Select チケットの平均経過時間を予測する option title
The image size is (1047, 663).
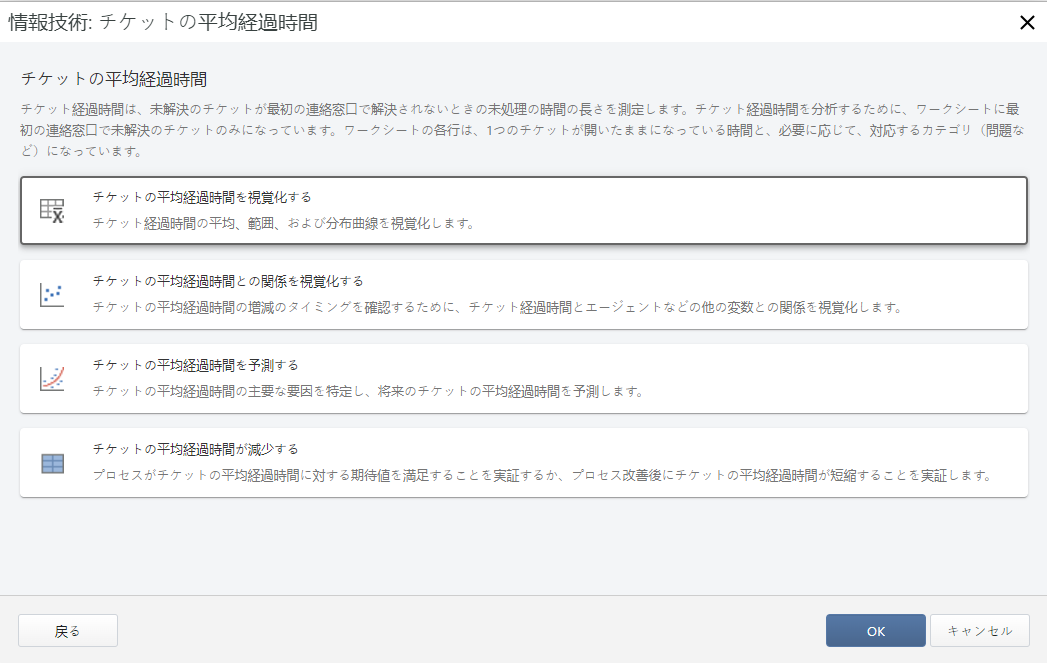pyautogui.click(x=195, y=365)
